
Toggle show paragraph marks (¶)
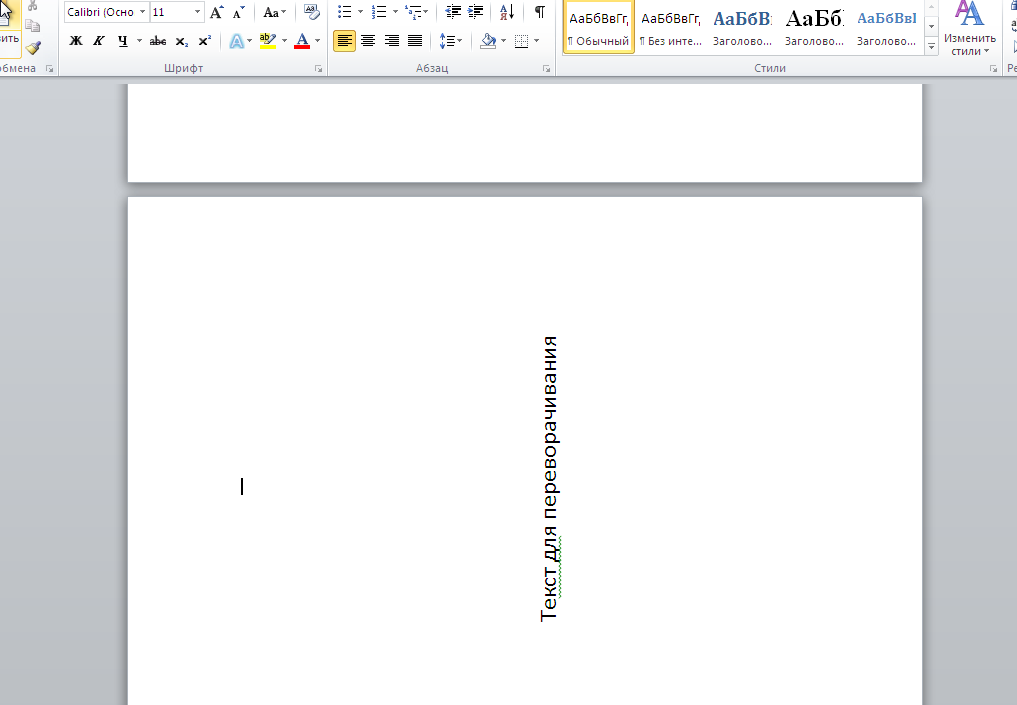point(540,12)
